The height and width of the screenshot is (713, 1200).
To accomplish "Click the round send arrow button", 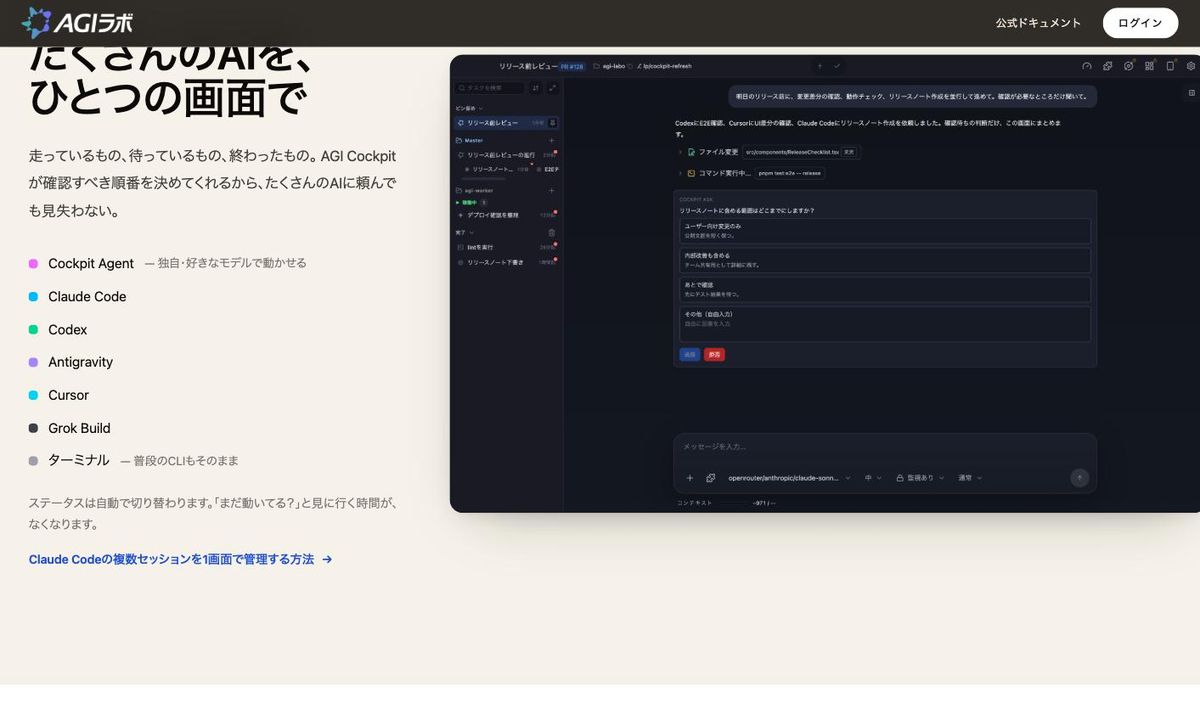I will [x=1079, y=478].
